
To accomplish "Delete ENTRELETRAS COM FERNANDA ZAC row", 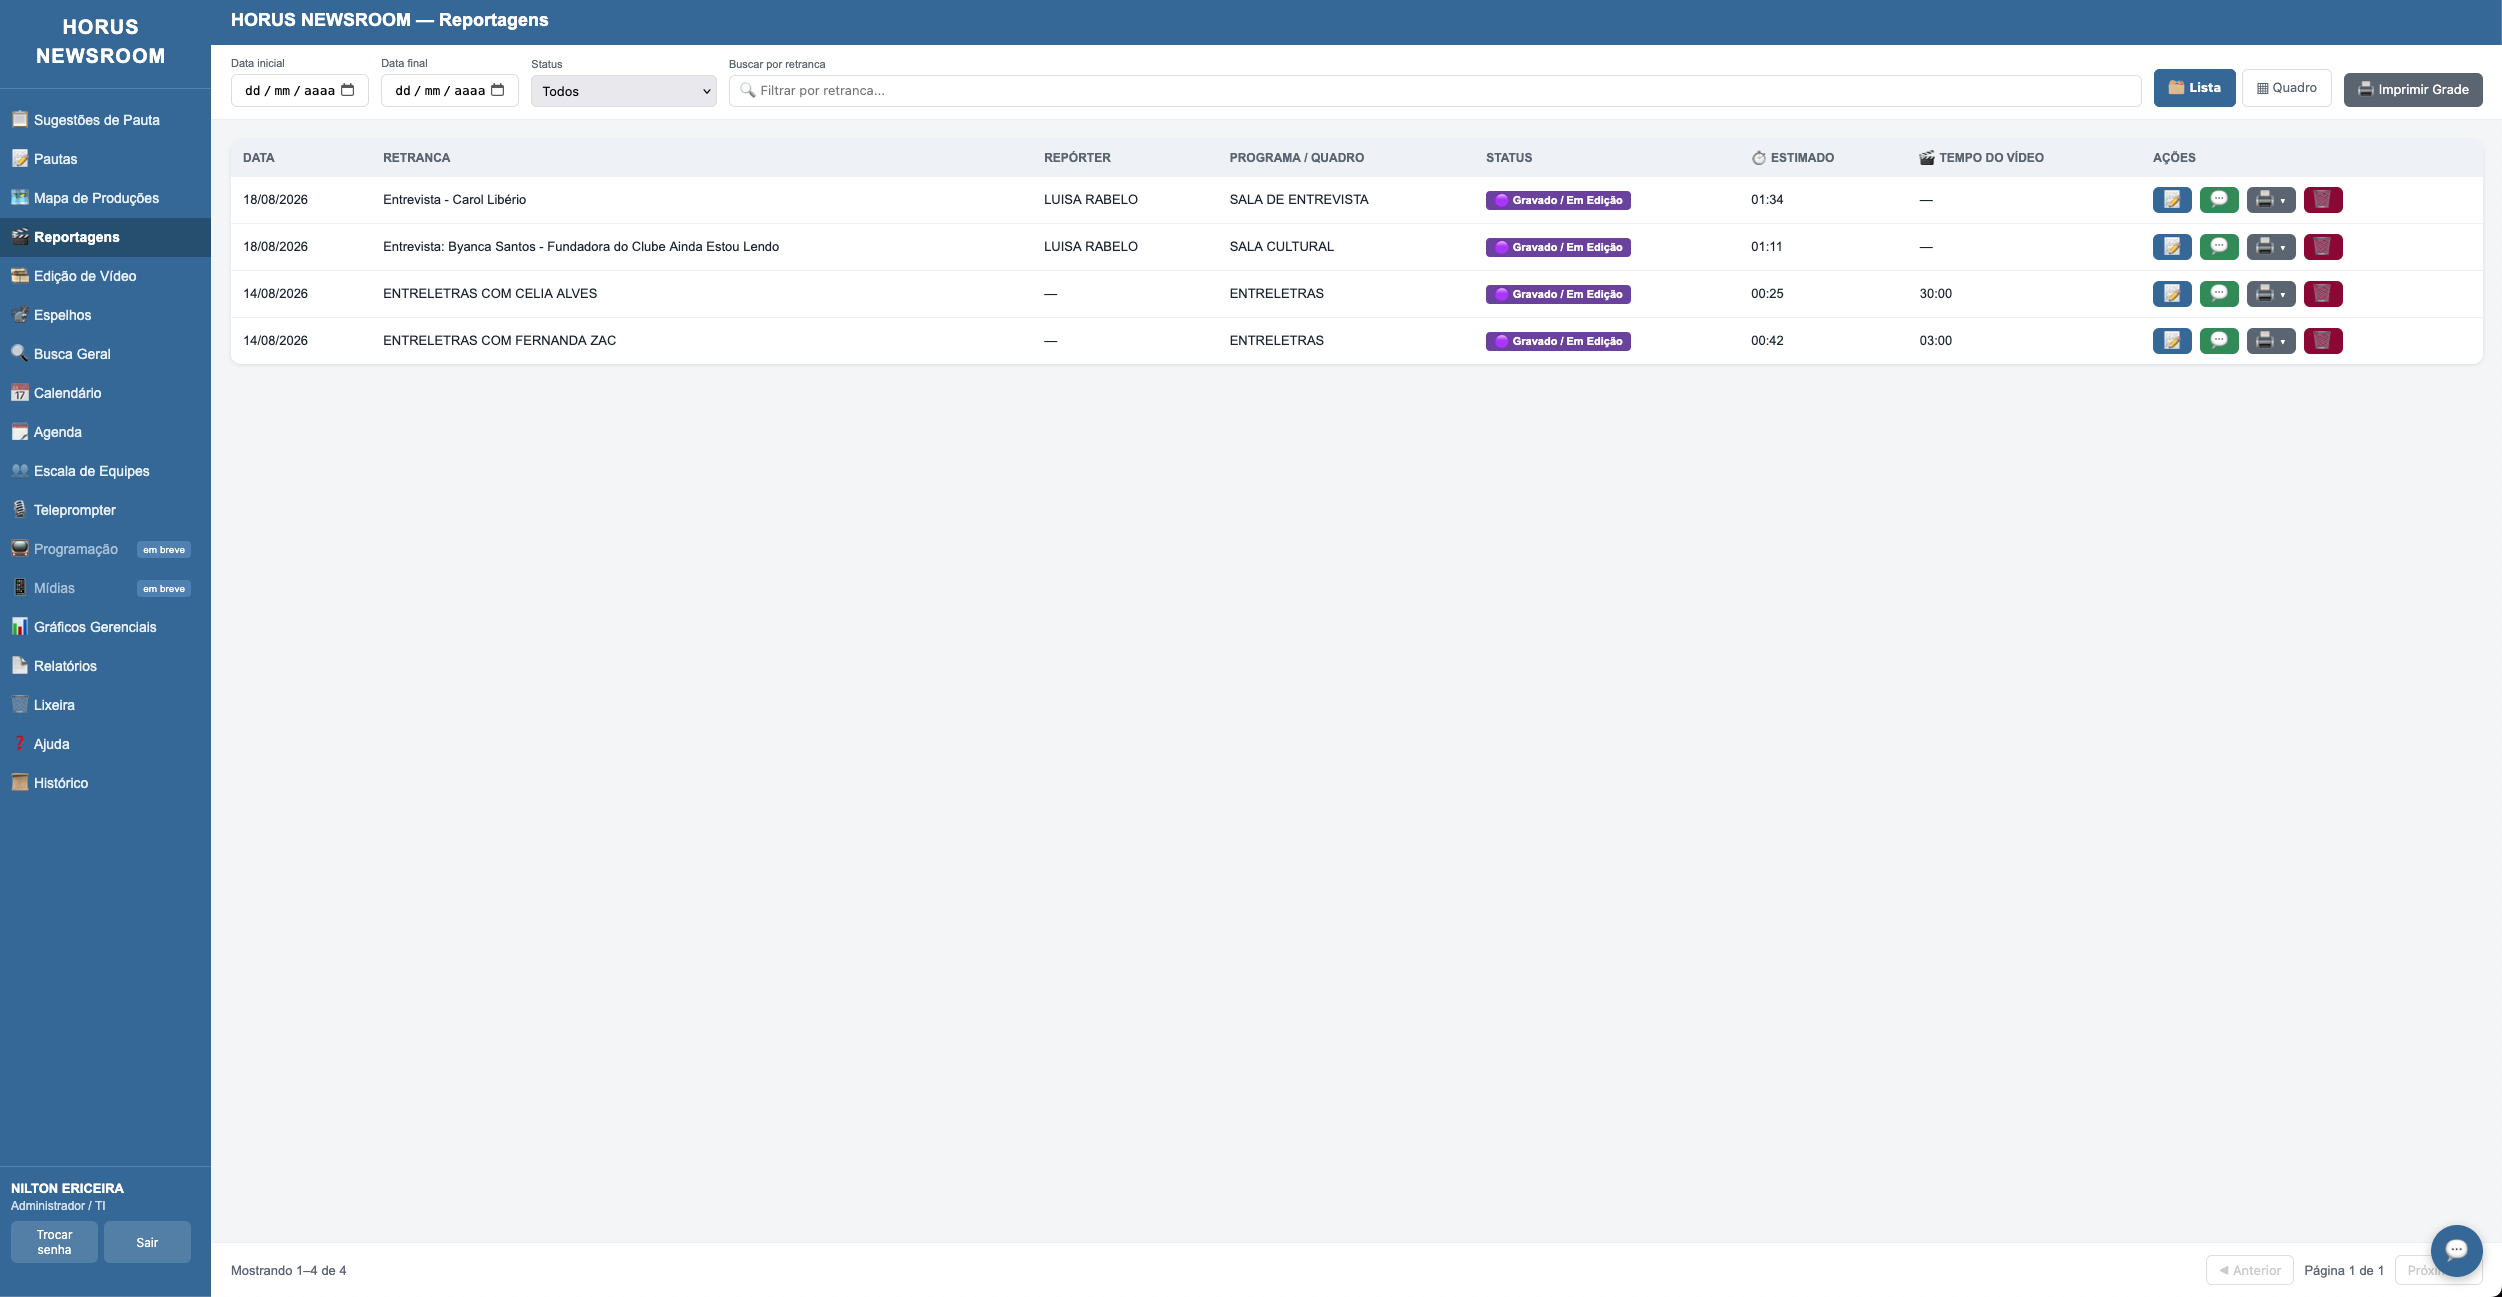I will (2322, 341).
